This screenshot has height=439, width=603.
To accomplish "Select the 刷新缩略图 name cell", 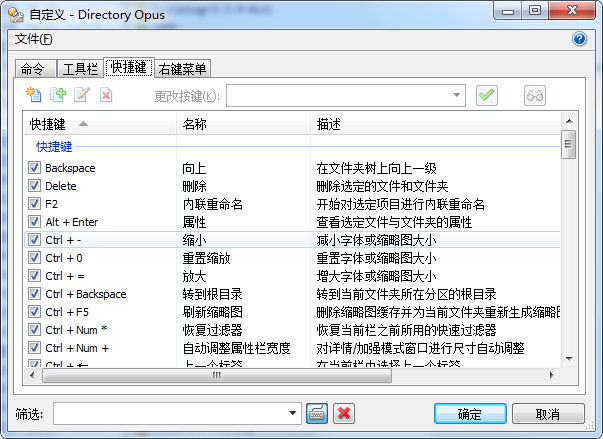I will pos(213,313).
